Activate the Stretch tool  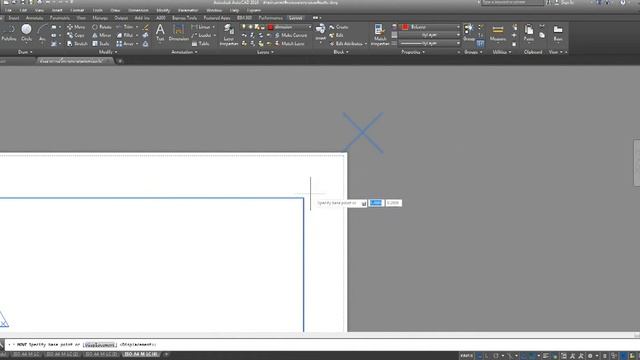coord(78,43)
